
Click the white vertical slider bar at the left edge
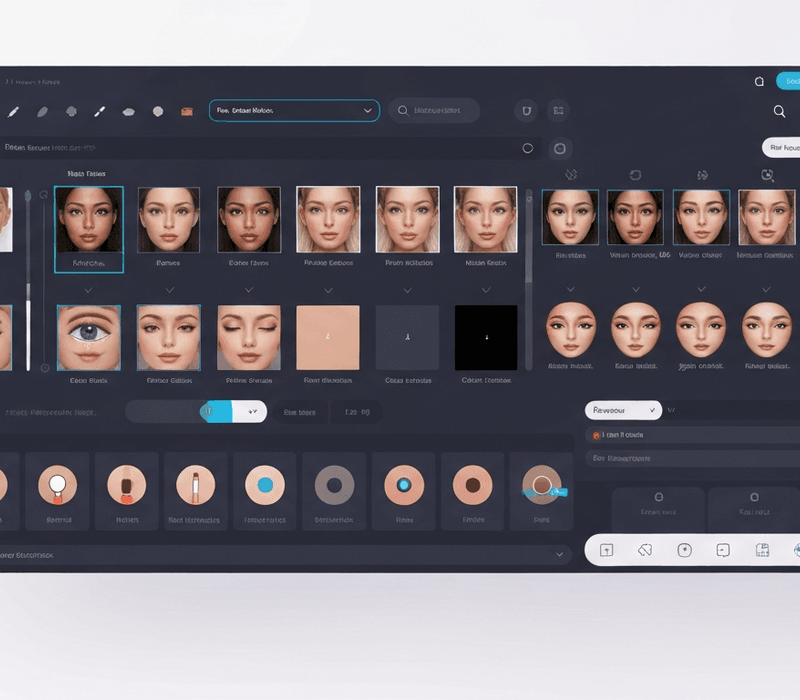click(28, 335)
